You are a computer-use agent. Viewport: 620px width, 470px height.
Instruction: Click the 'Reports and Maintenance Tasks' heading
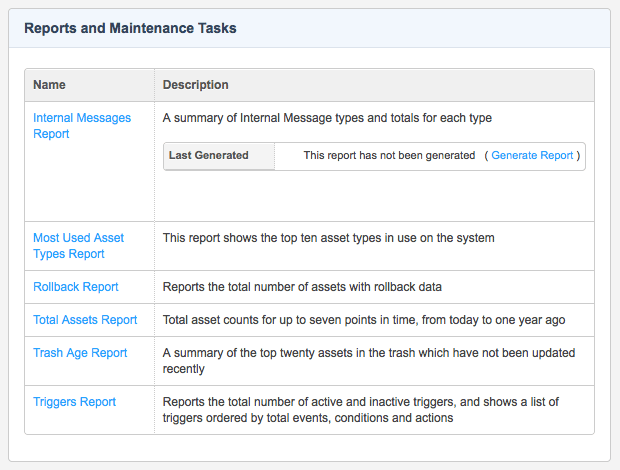click(x=130, y=28)
